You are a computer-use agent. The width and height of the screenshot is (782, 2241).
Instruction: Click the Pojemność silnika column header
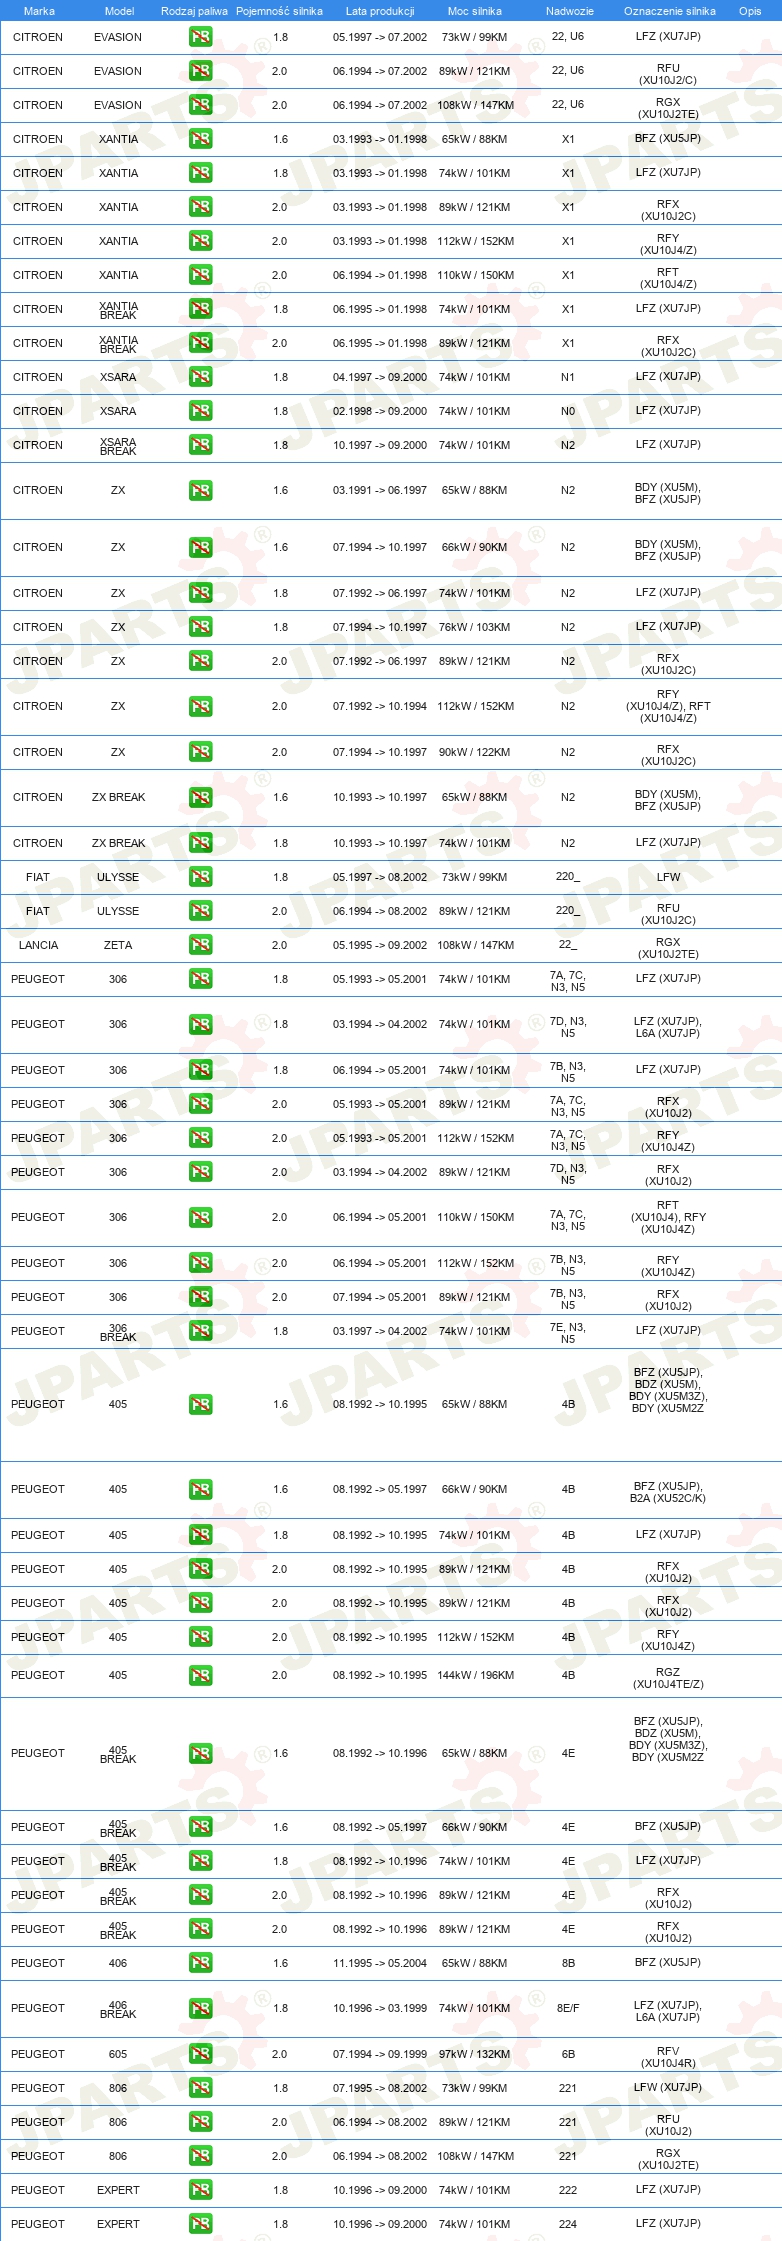pyautogui.click(x=279, y=11)
